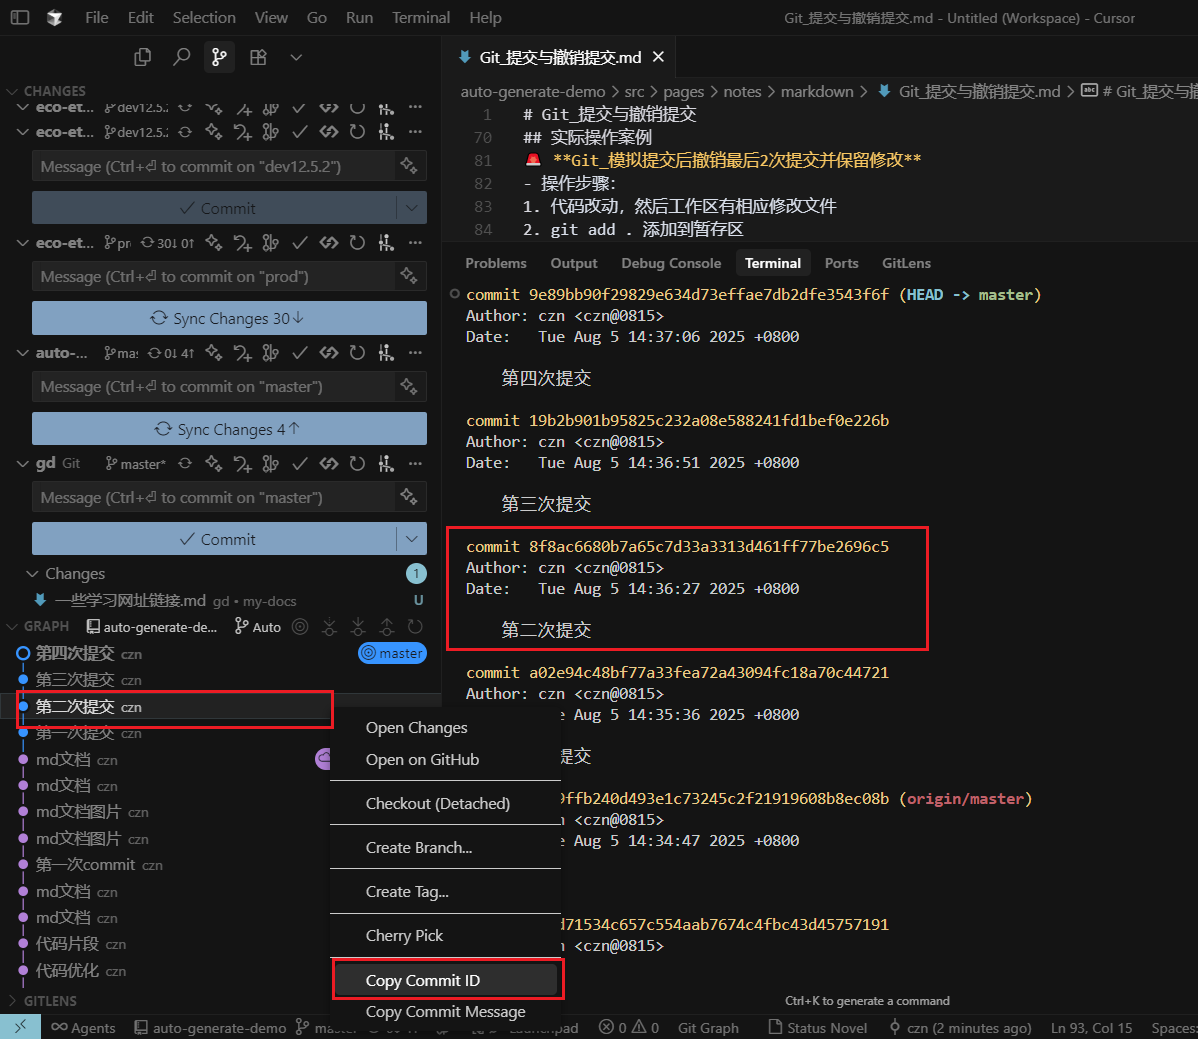Image resolution: width=1198 pixels, height=1039 pixels.
Task: Open the Explorer view icon
Action: coord(143,57)
